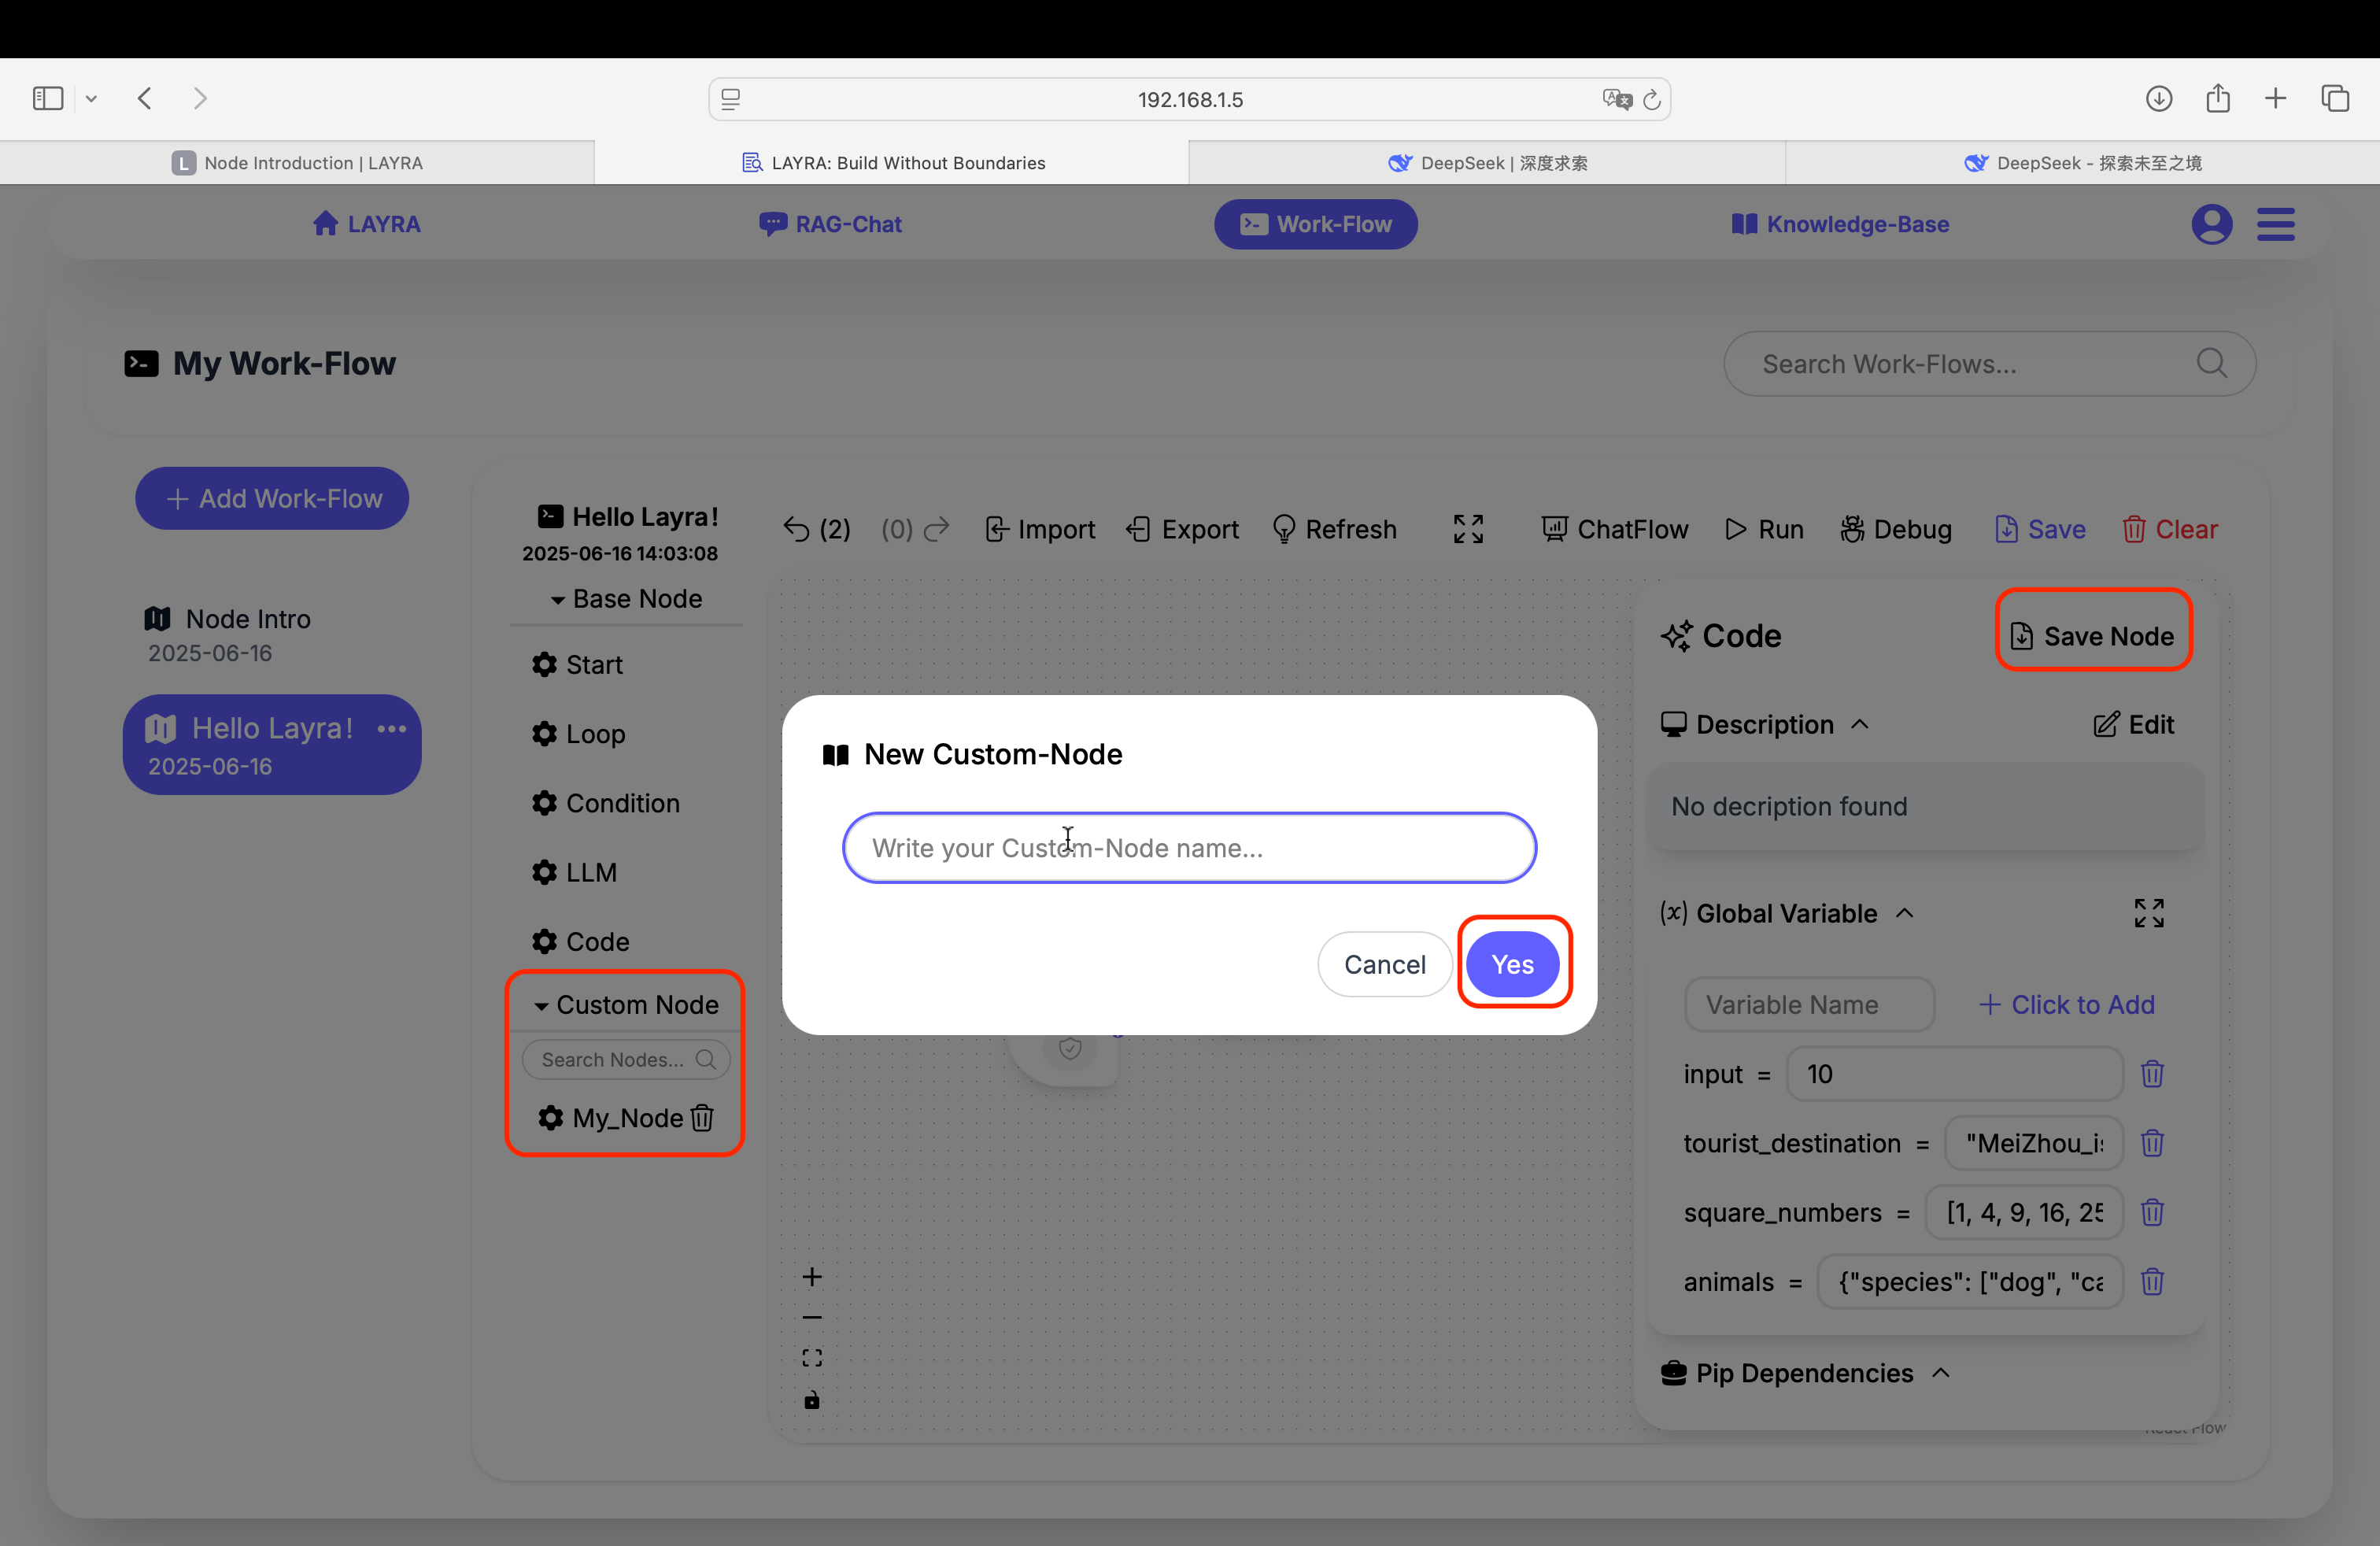2380x1546 pixels.
Task: Select the Condition node
Action: (606, 803)
